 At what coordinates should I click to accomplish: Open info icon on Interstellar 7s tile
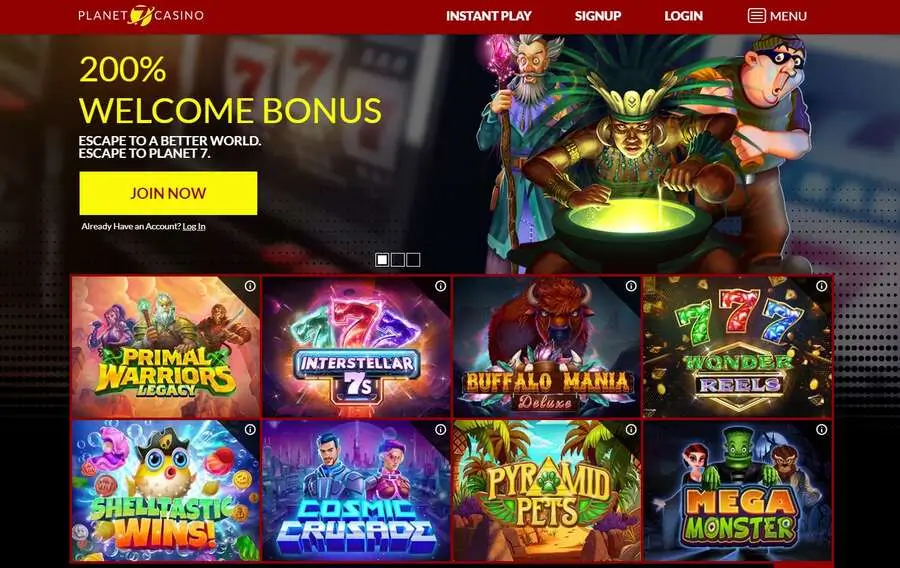coord(440,286)
